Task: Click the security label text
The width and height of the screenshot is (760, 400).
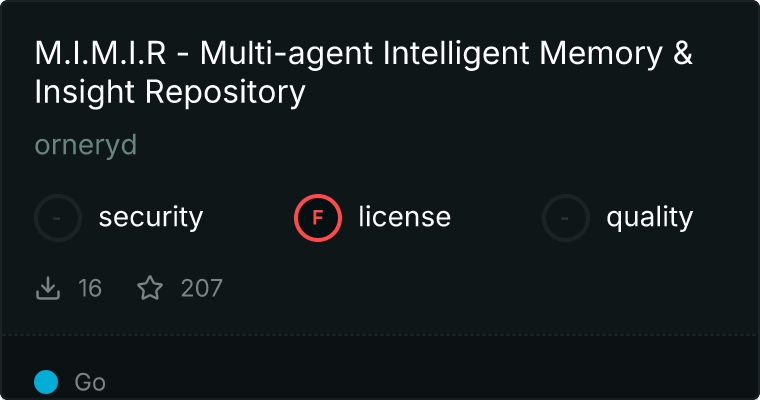Action: pyautogui.click(x=151, y=217)
